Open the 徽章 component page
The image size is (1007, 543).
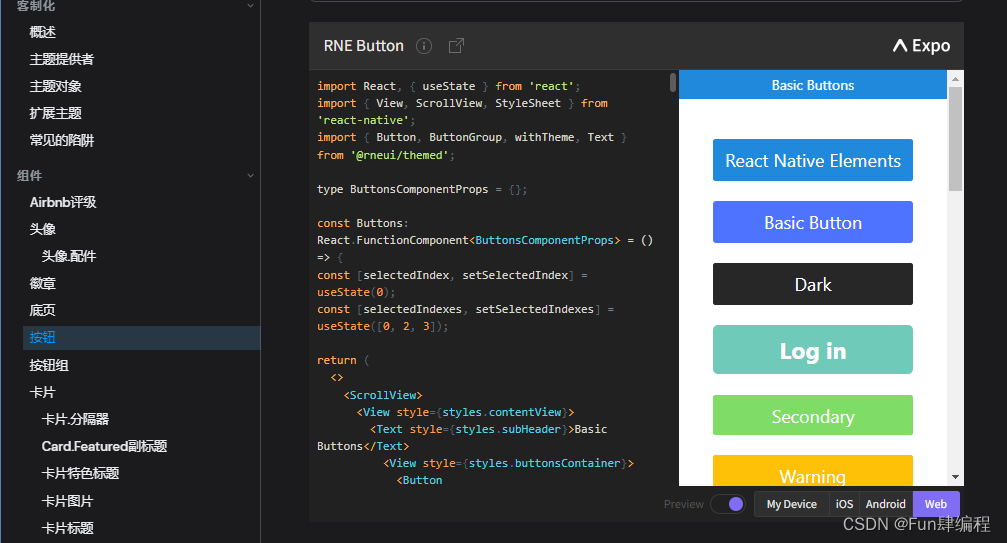point(42,283)
